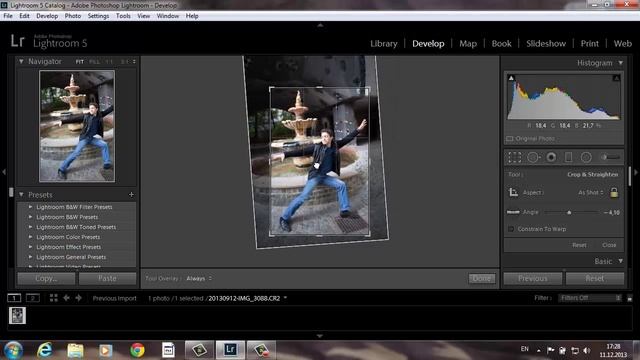Select the Graduated Filter tool icon
The width and height of the screenshot is (640, 360).
point(568,157)
